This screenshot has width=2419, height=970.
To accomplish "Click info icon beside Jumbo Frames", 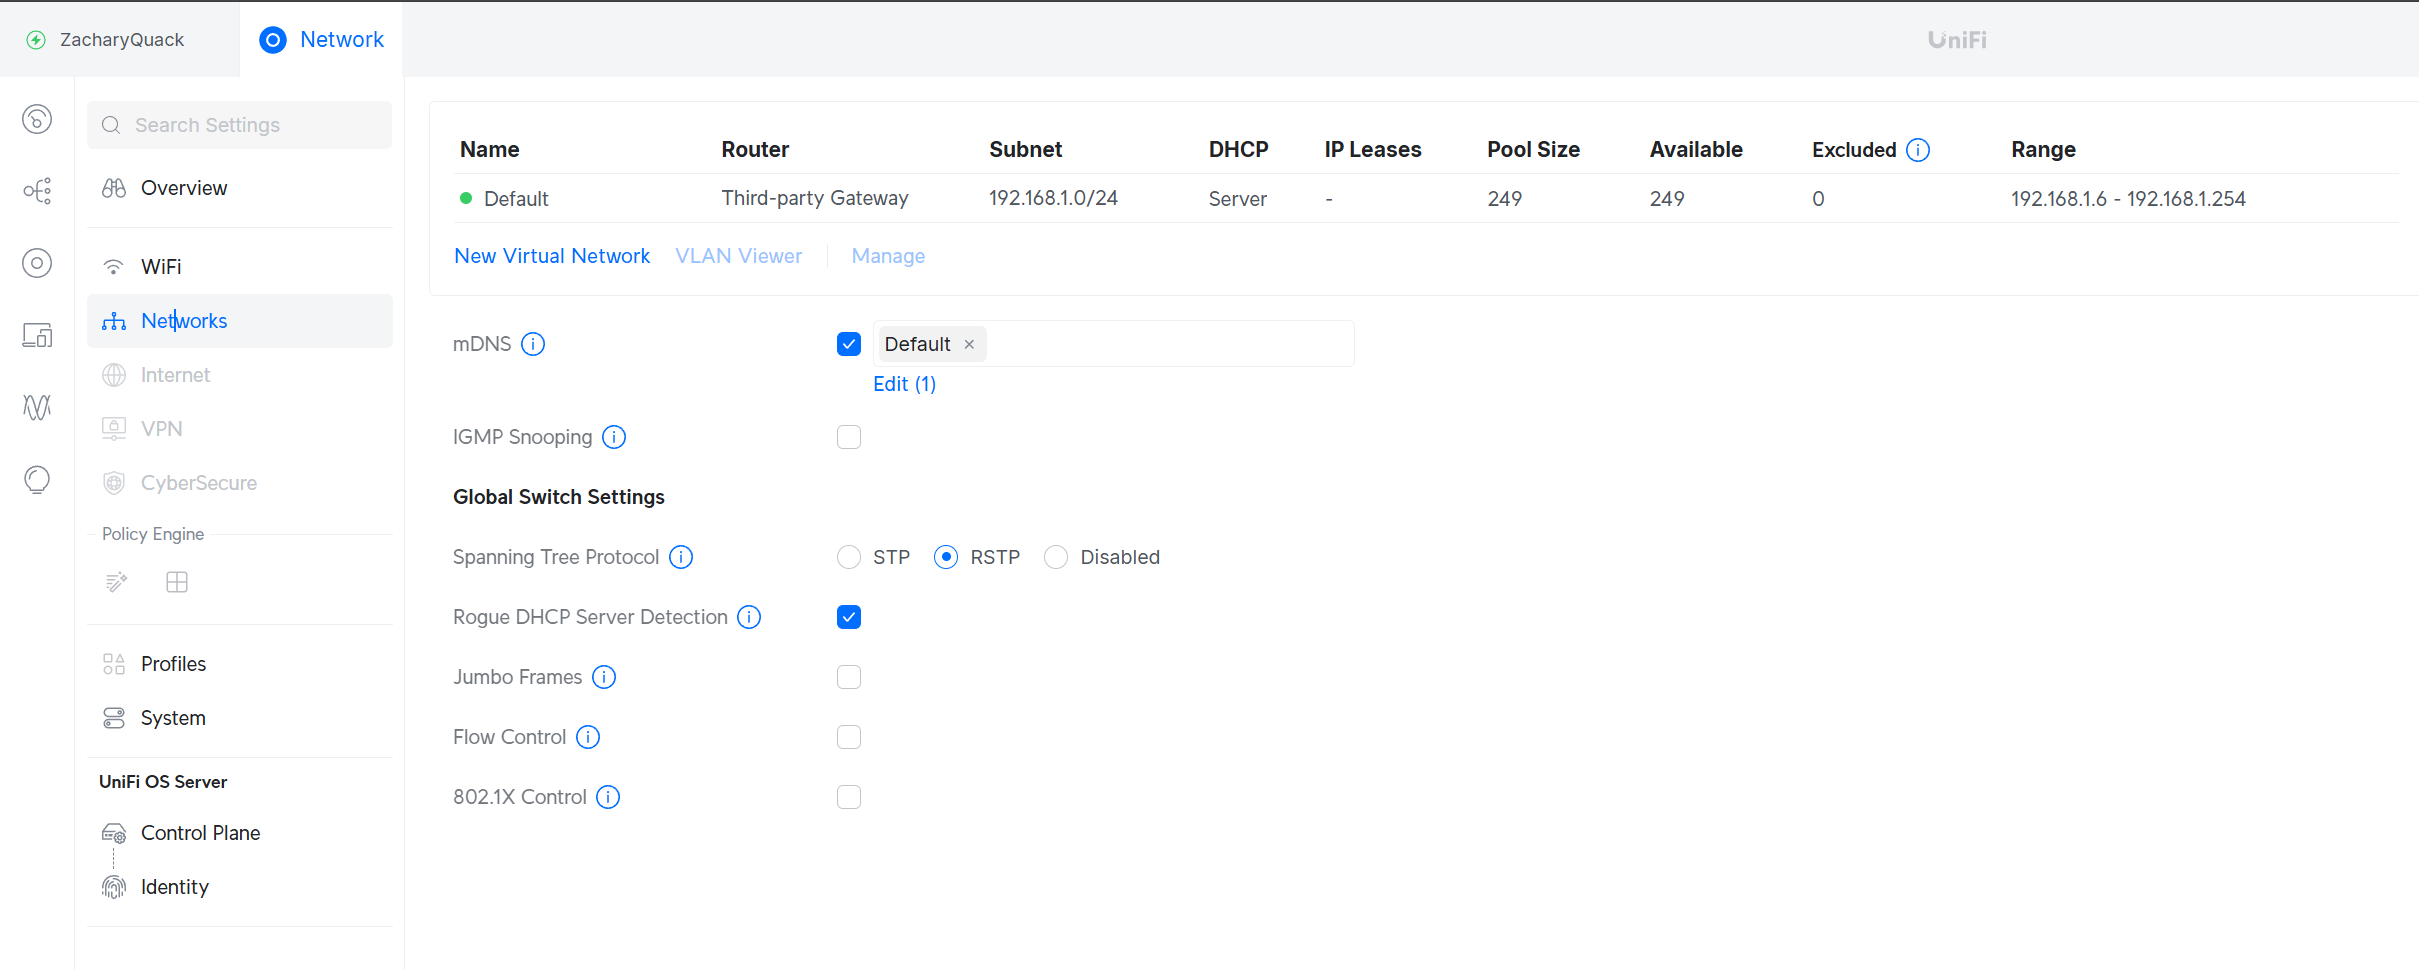I will point(604,677).
